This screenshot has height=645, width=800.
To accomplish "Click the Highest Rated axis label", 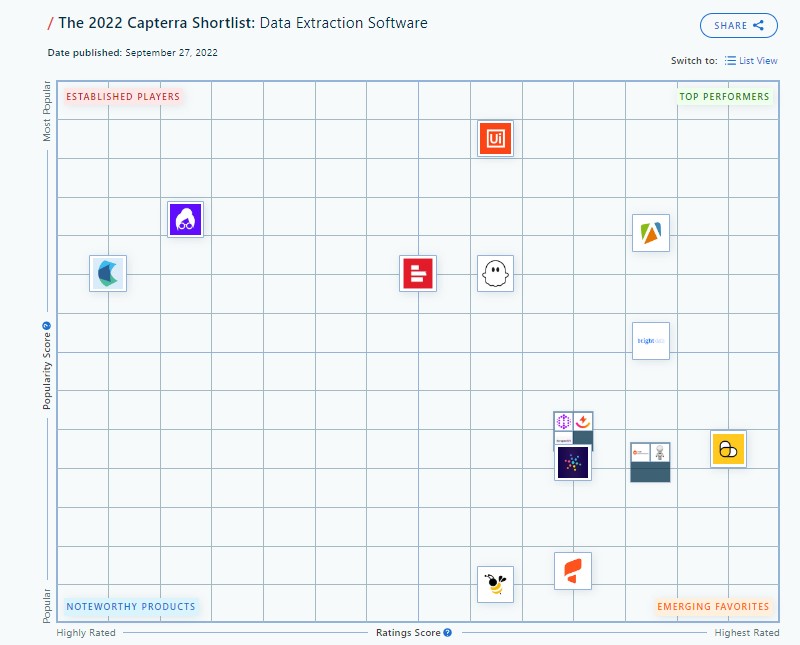I will pyautogui.click(x=747, y=633).
